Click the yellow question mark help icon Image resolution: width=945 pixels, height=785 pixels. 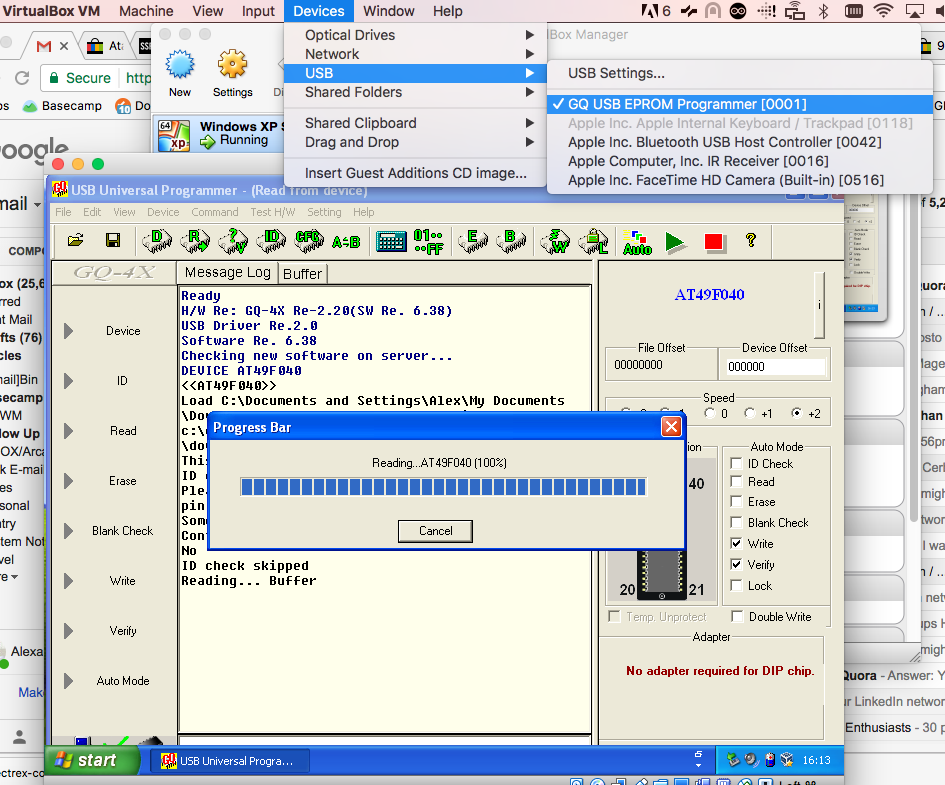coord(750,241)
